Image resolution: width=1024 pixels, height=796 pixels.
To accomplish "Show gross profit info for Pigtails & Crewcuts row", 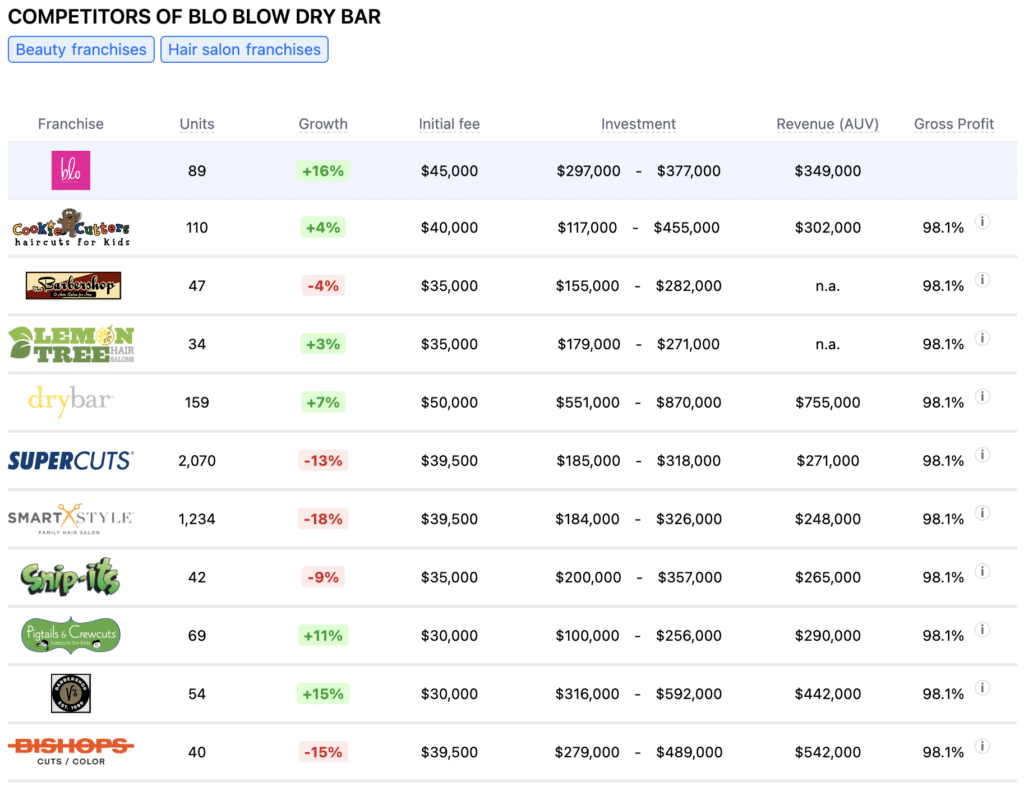I will [982, 629].
